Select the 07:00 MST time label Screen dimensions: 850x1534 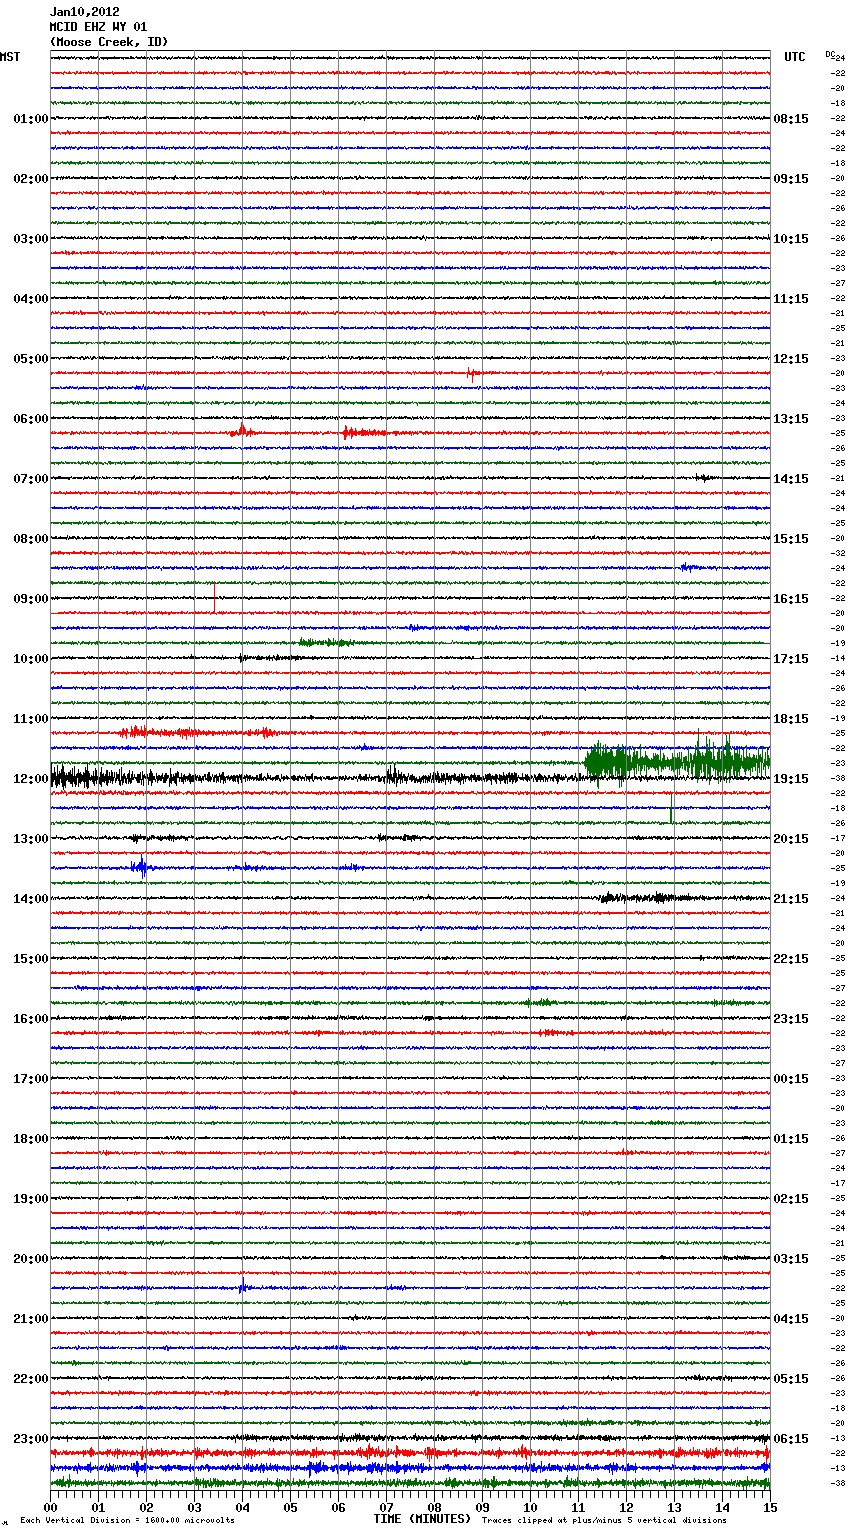pyautogui.click(x=30, y=479)
